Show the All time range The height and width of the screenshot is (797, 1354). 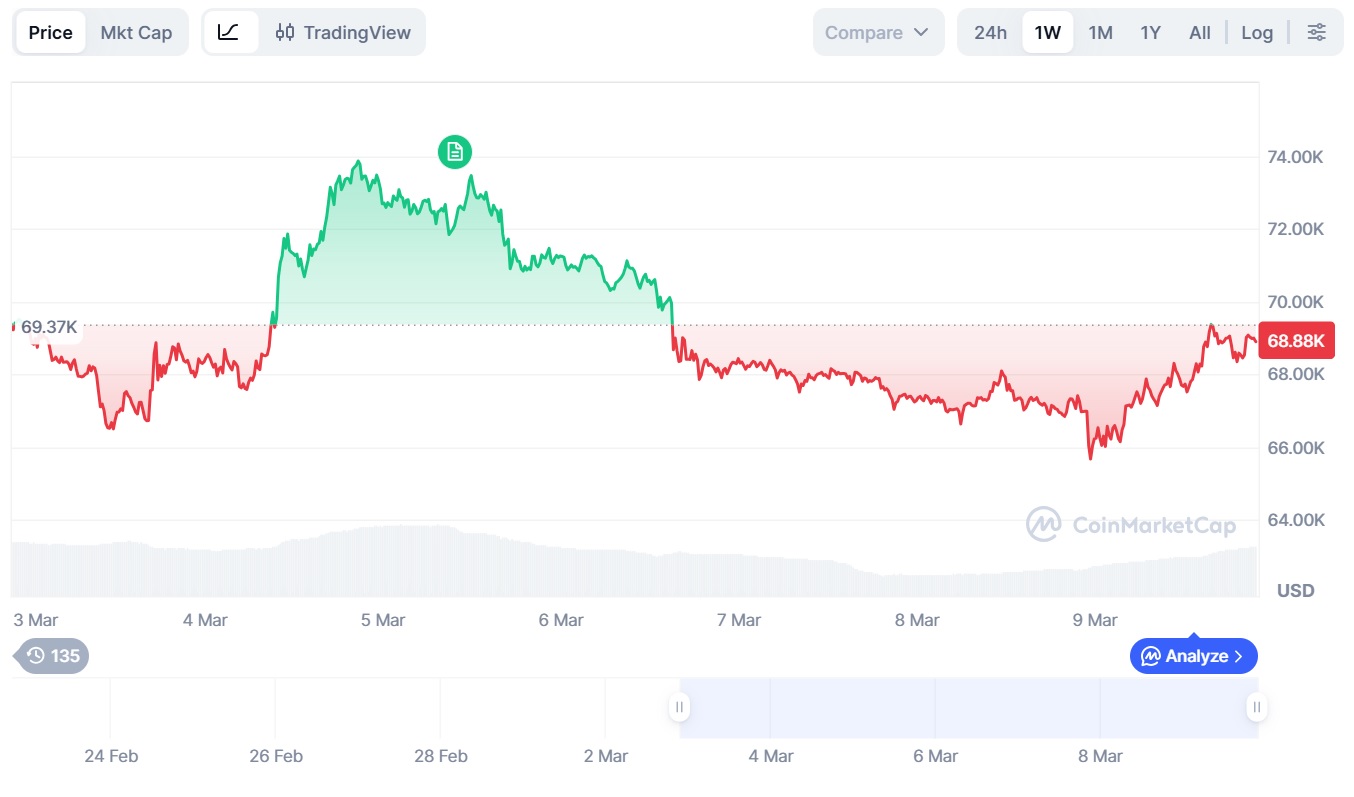tap(1200, 32)
